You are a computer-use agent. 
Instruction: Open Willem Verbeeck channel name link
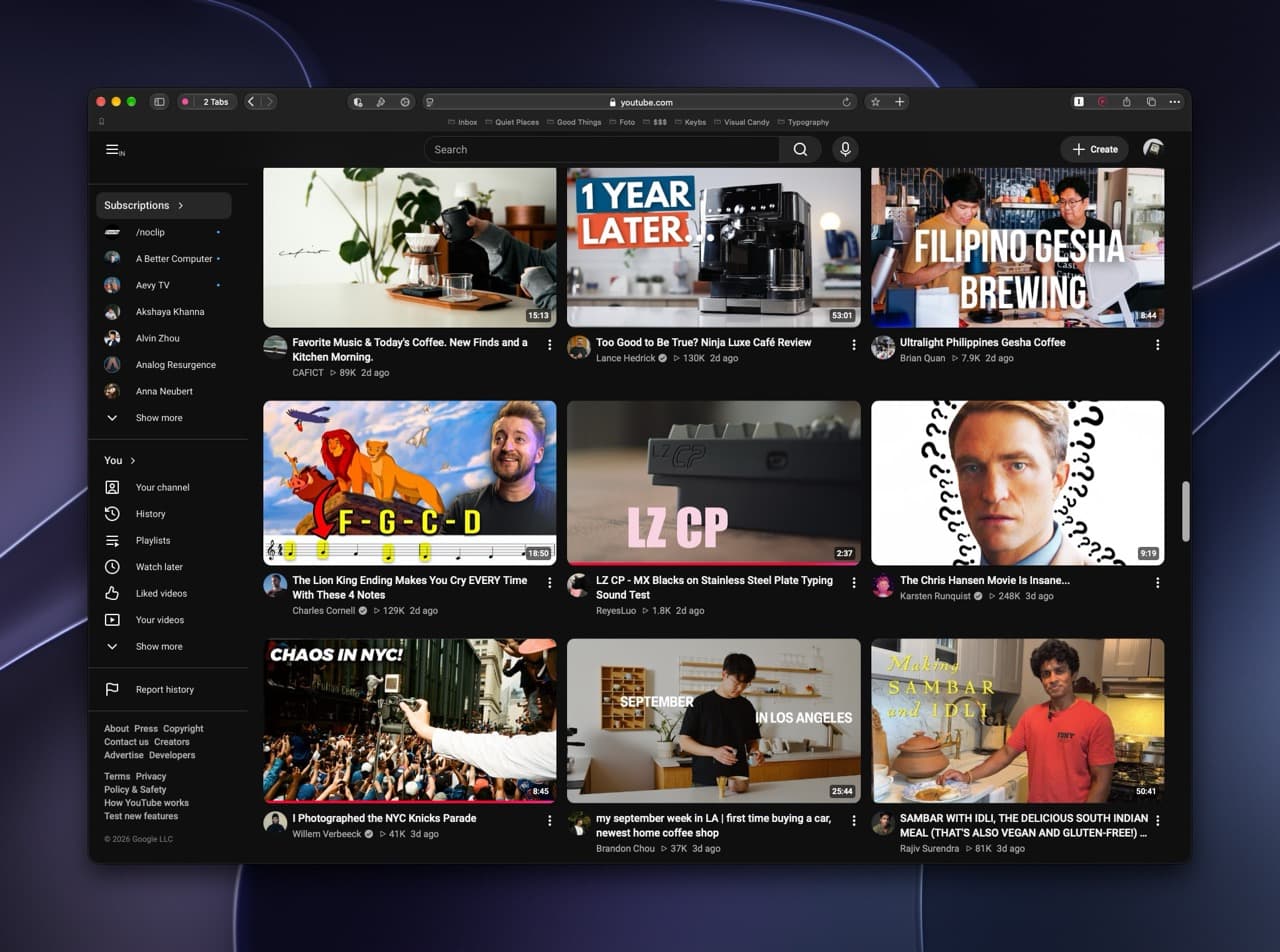[326, 834]
